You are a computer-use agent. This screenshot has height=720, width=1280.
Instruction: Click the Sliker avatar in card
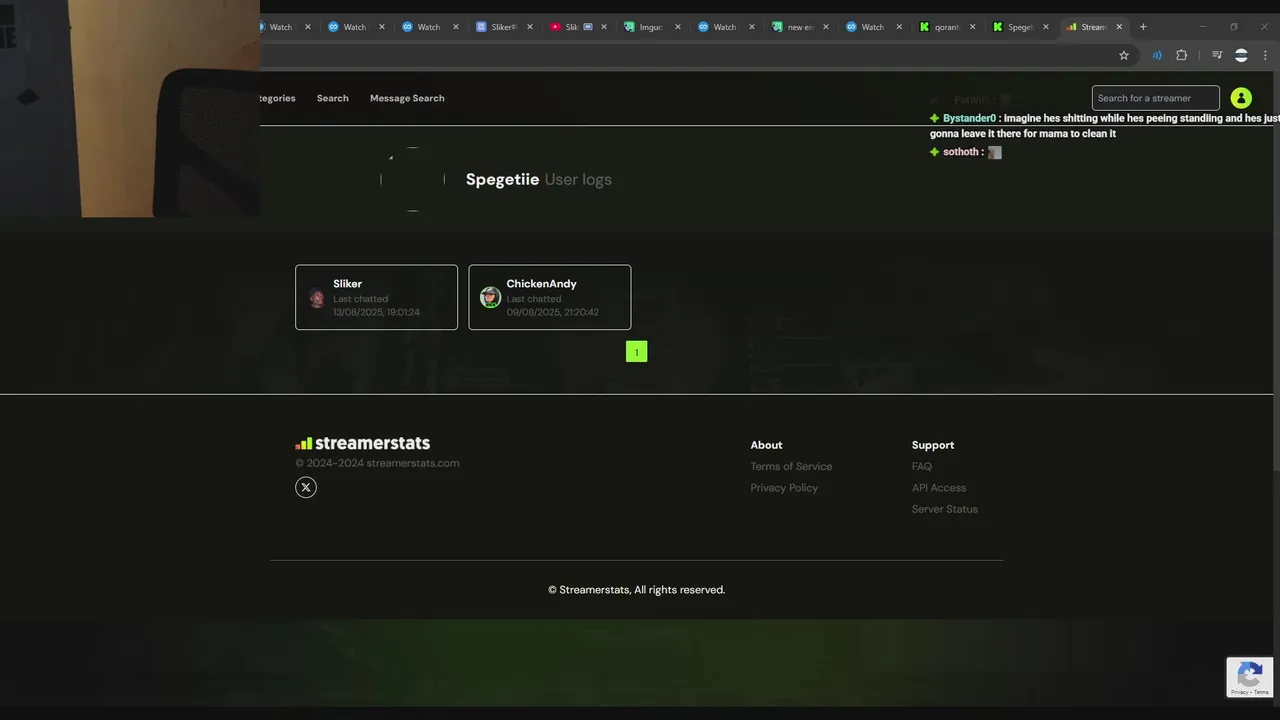coord(317,298)
